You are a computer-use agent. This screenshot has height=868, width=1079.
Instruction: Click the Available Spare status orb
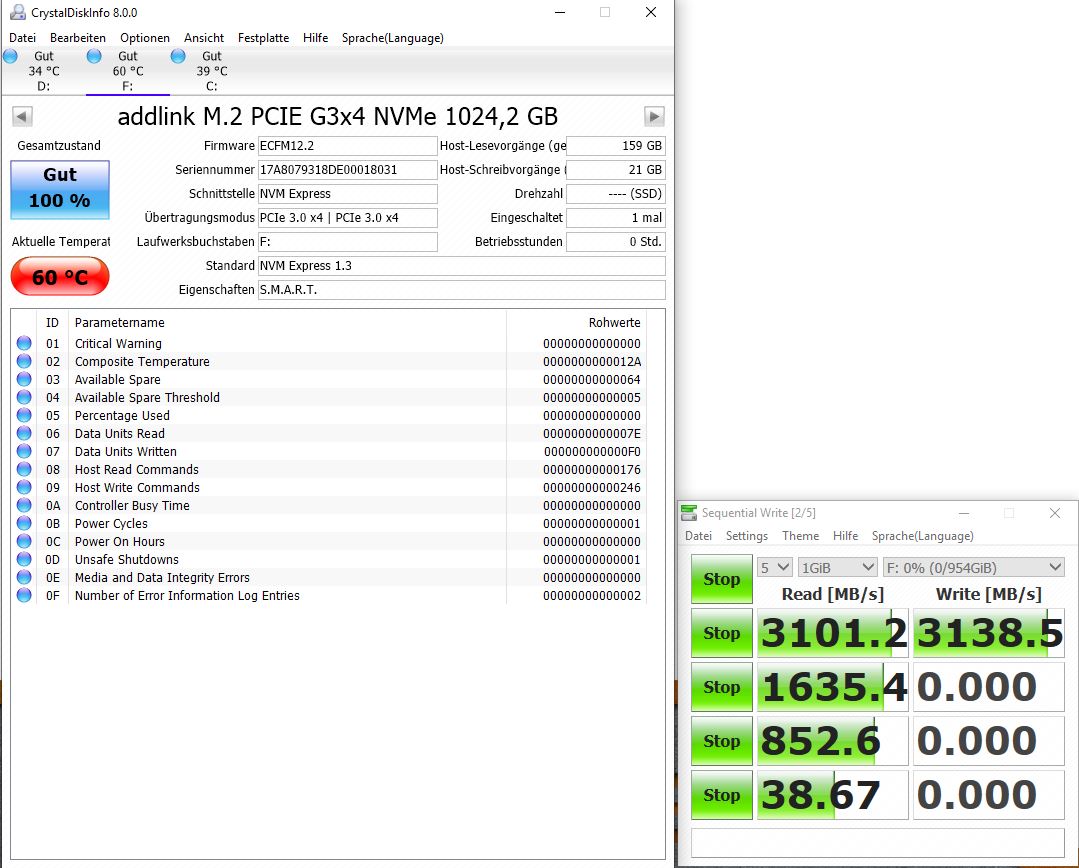pyautogui.click(x=24, y=379)
